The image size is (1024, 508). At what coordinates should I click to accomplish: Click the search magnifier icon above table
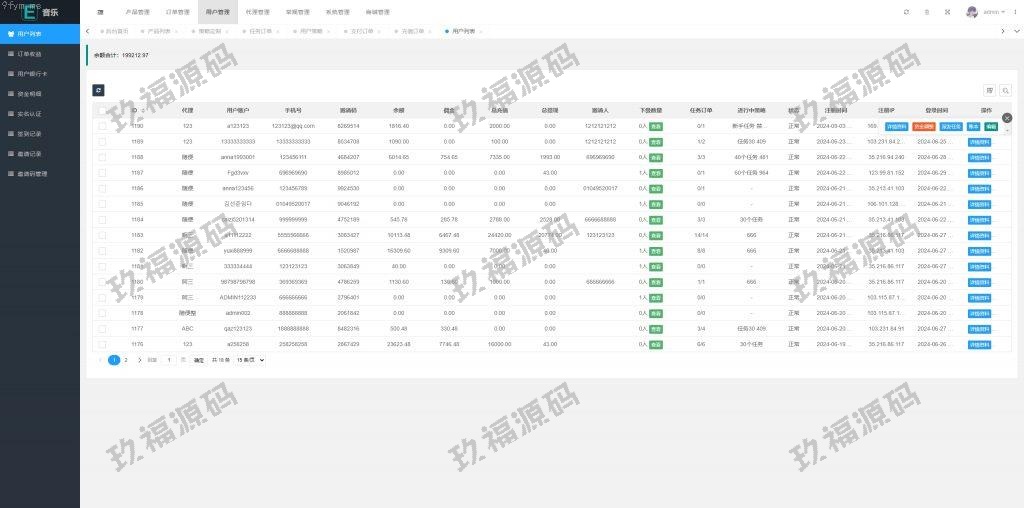coord(1005,90)
